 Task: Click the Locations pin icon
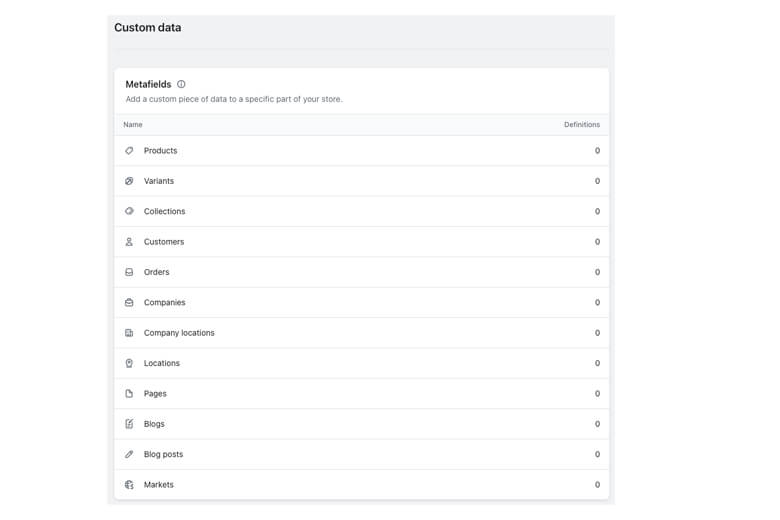click(129, 363)
